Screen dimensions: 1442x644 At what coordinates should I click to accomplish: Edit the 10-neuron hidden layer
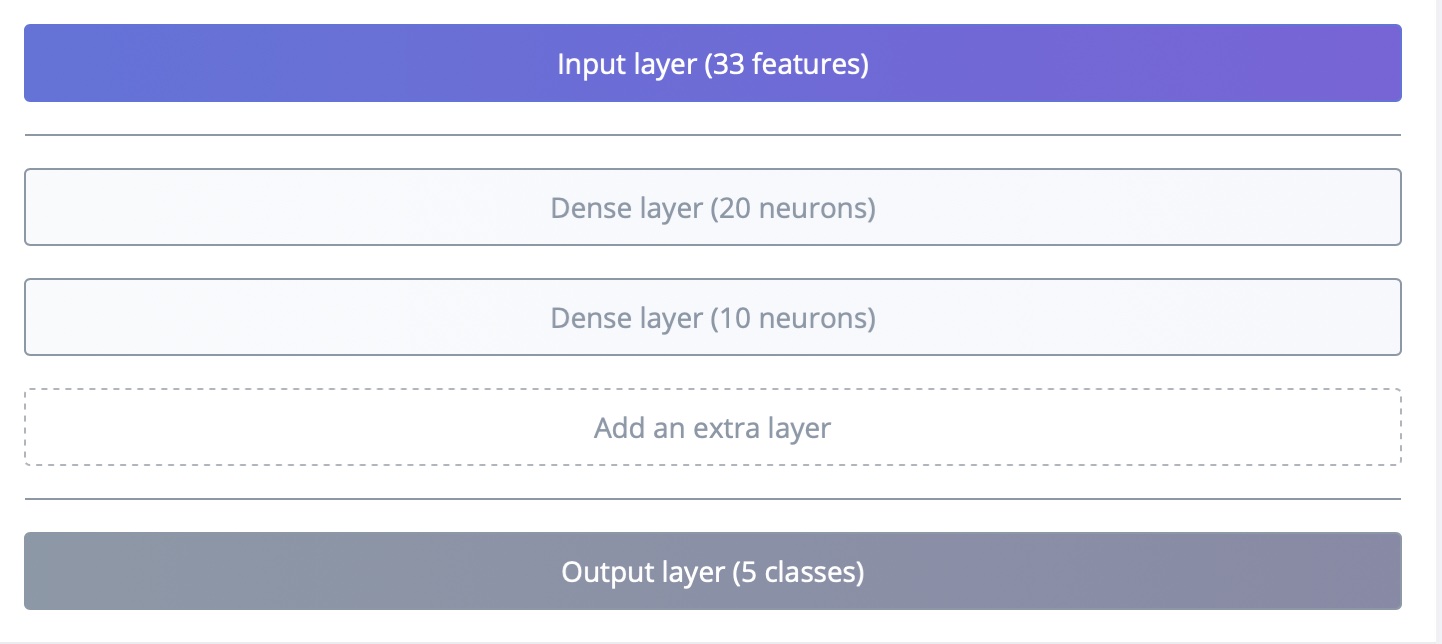pos(712,318)
